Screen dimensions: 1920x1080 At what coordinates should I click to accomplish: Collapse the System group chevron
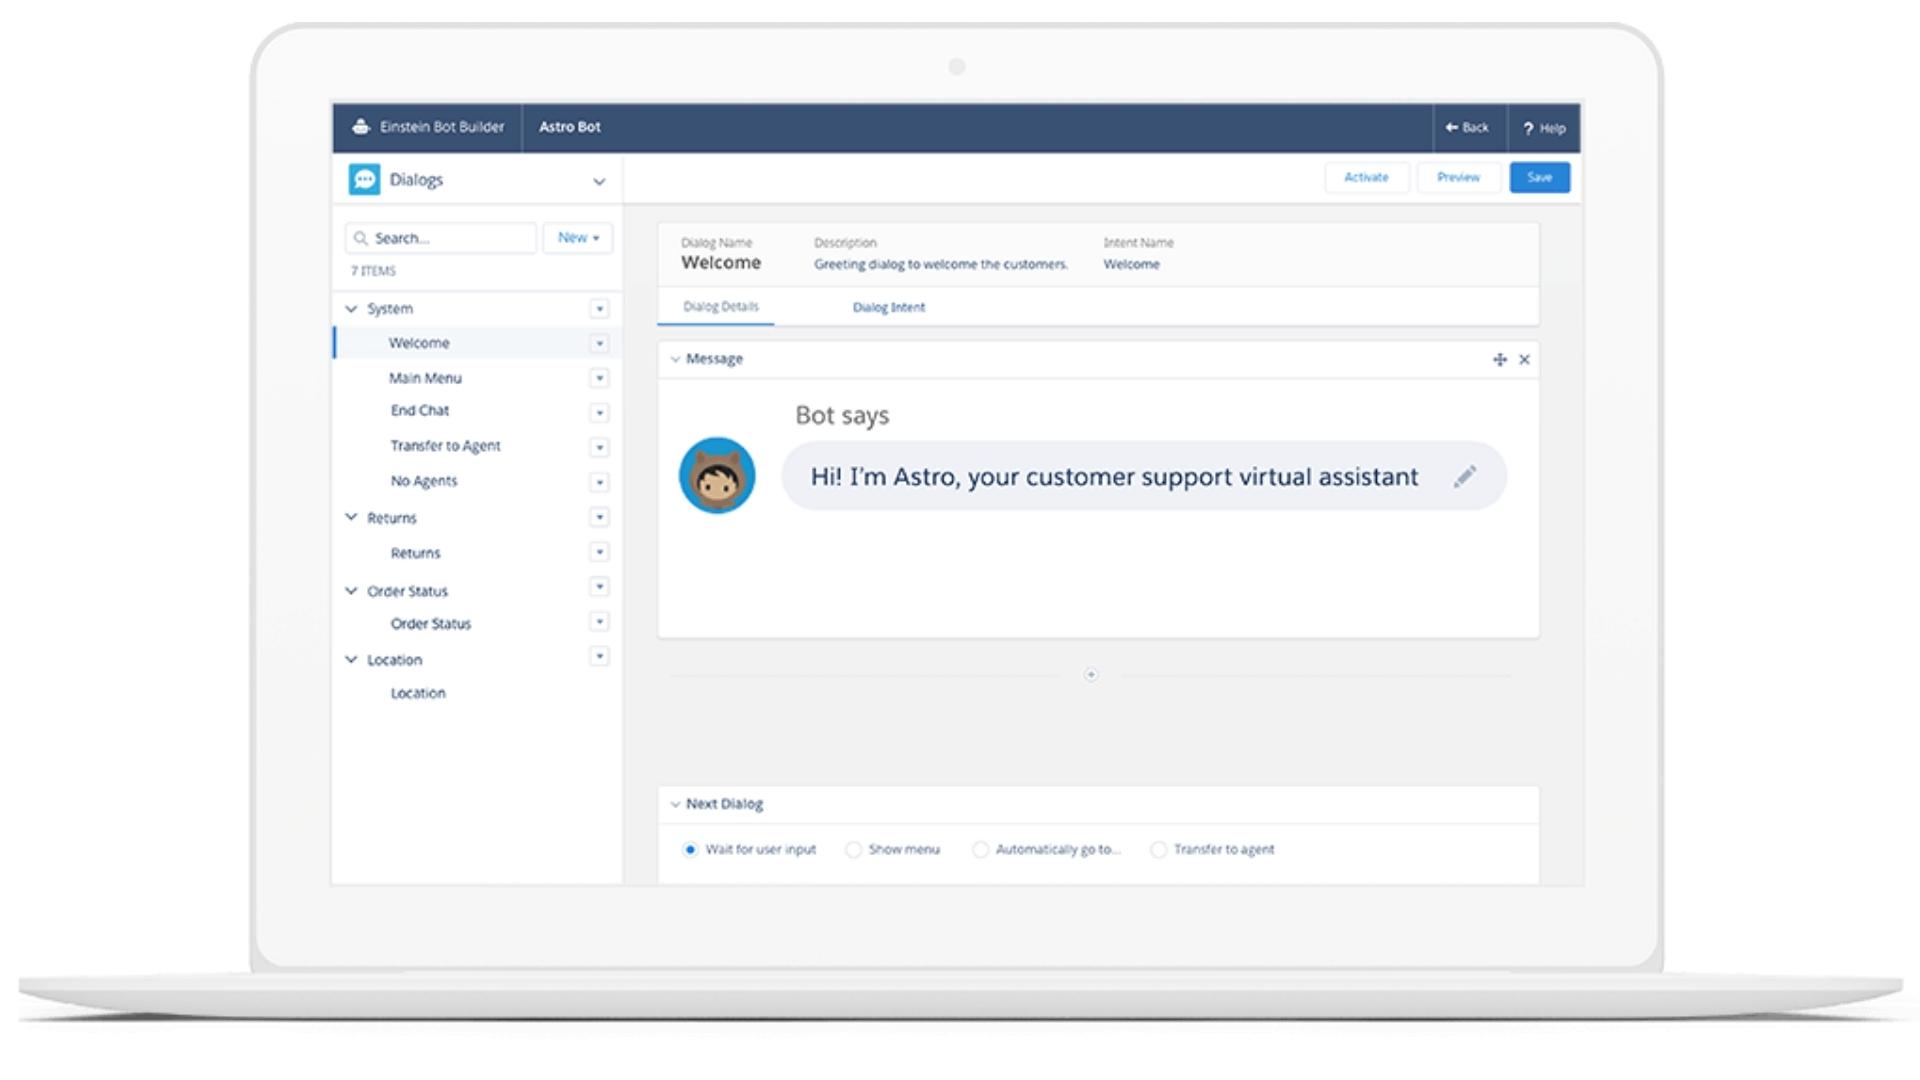(351, 309)
